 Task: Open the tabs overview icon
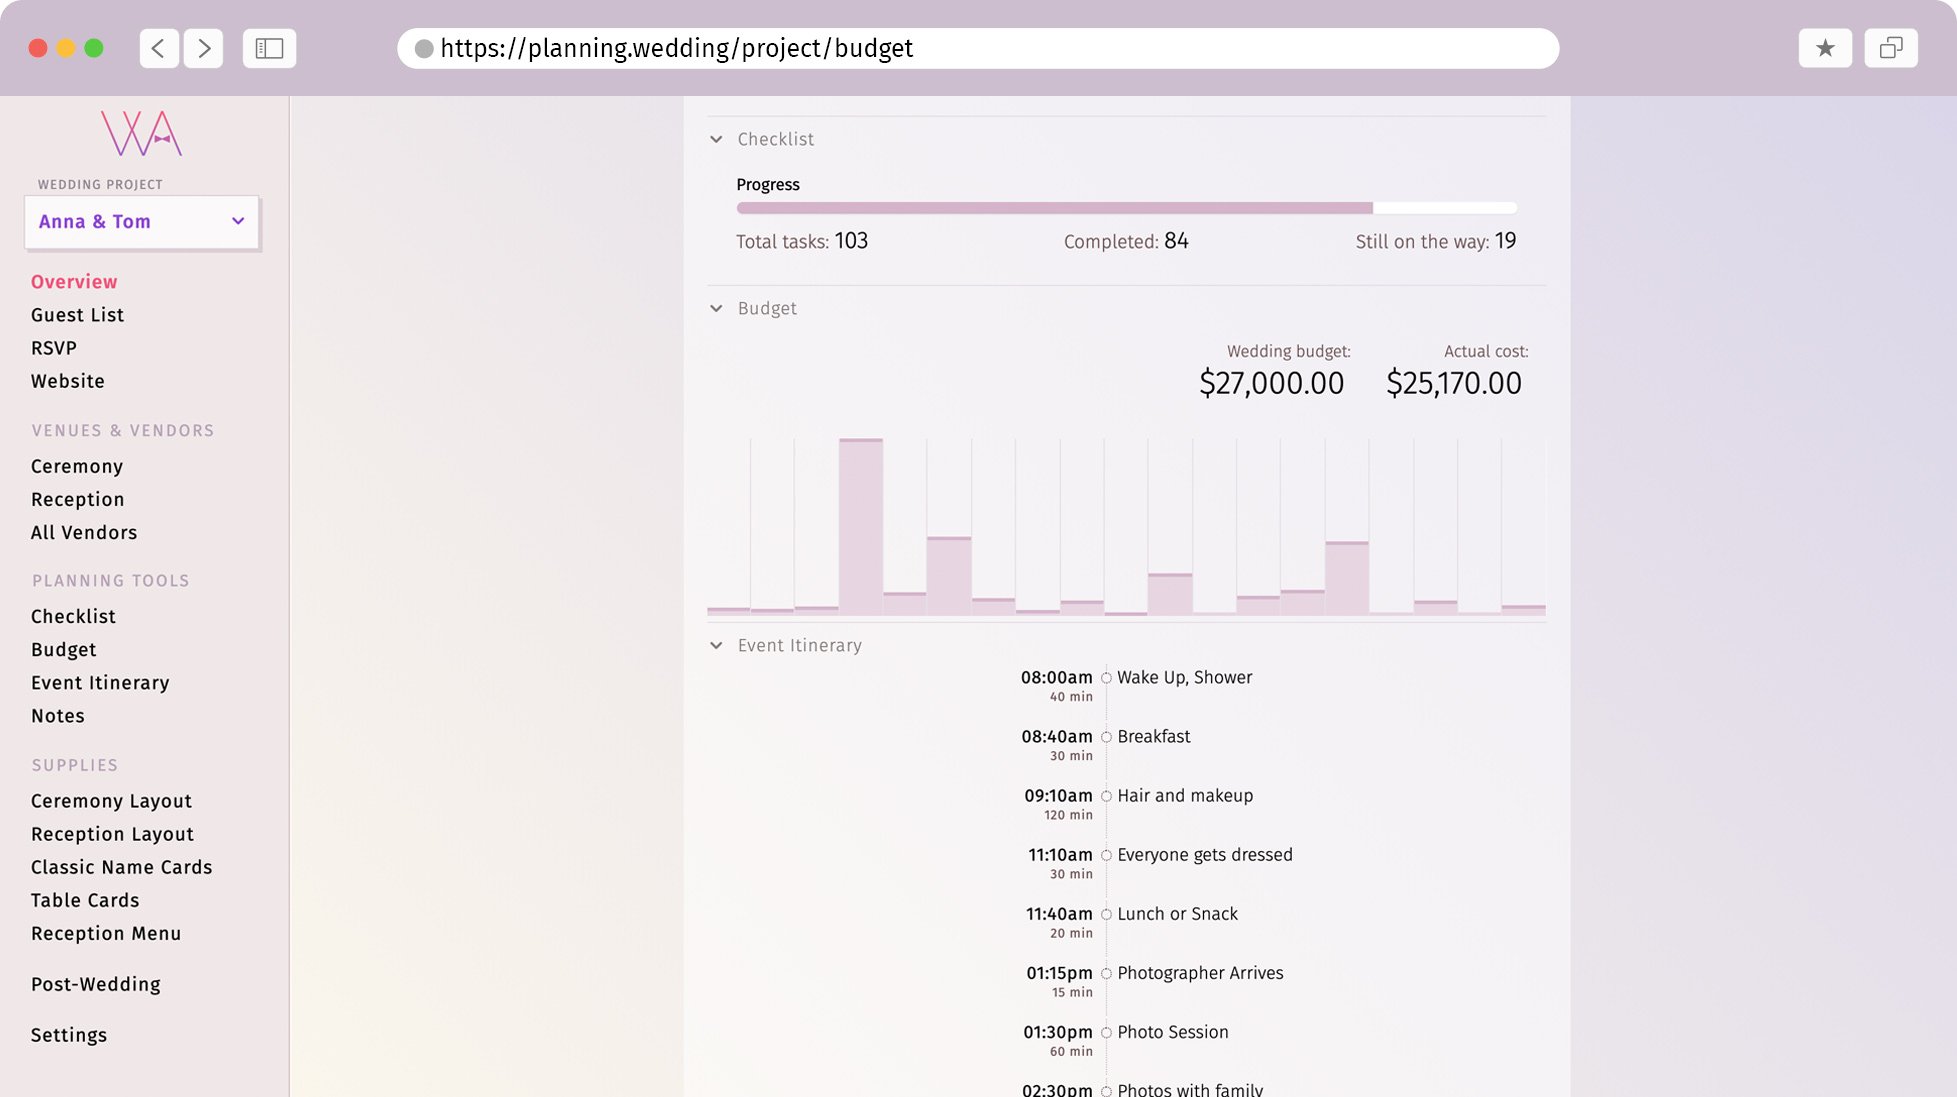click(1890, 48)
